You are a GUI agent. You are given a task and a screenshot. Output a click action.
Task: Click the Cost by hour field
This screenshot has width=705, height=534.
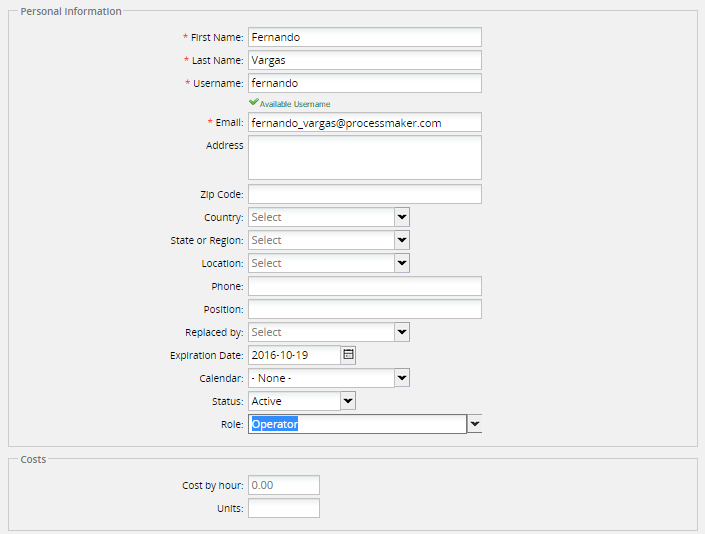tap(283, 485)
